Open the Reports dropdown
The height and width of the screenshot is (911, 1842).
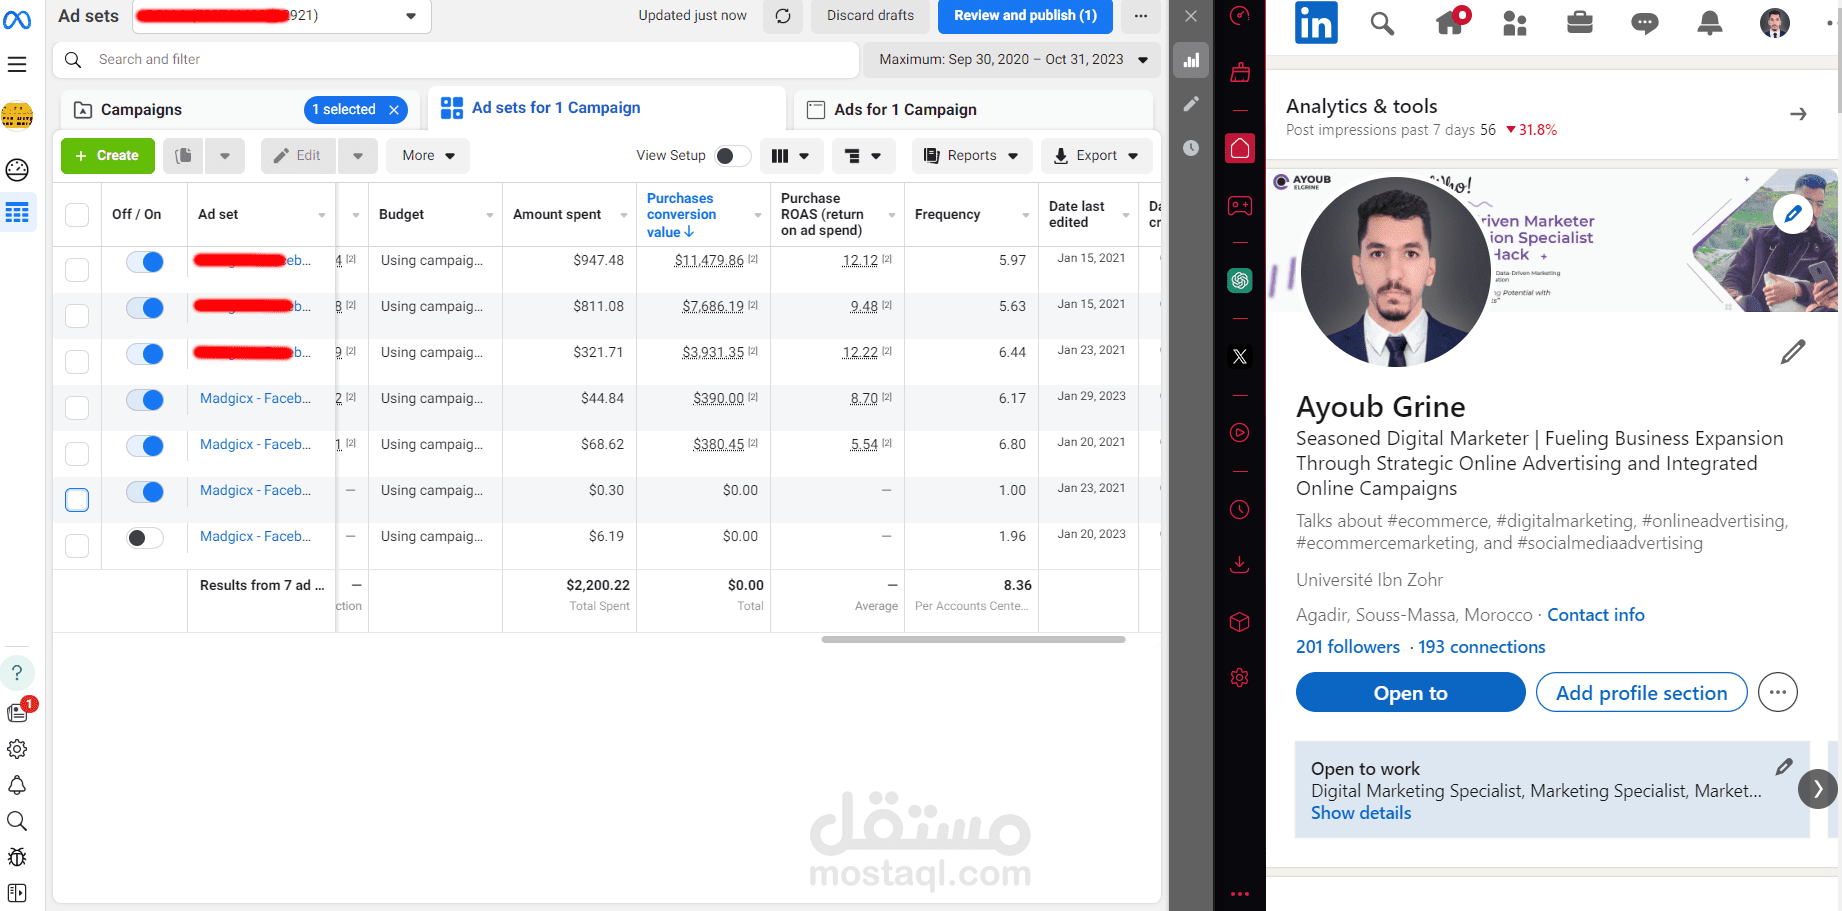click(x=971, y=155)
